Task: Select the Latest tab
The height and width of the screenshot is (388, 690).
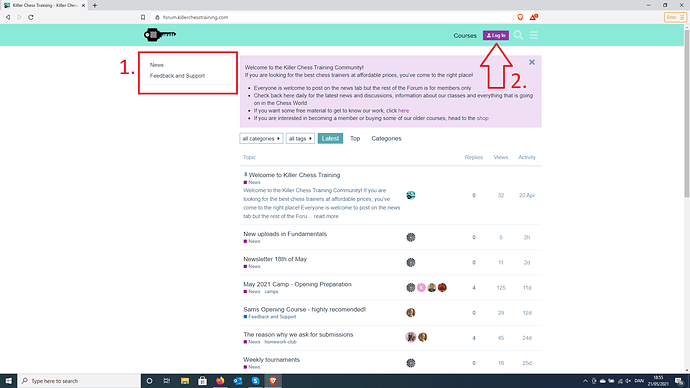Action: pyautogui.click(x=330, y=139)
